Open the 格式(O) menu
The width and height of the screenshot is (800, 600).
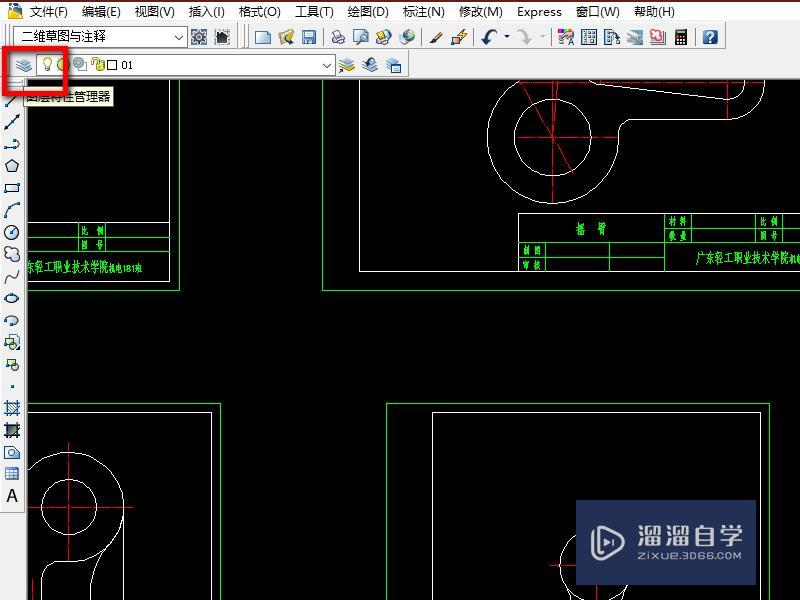pyautogui.click(x=260, y=12)
